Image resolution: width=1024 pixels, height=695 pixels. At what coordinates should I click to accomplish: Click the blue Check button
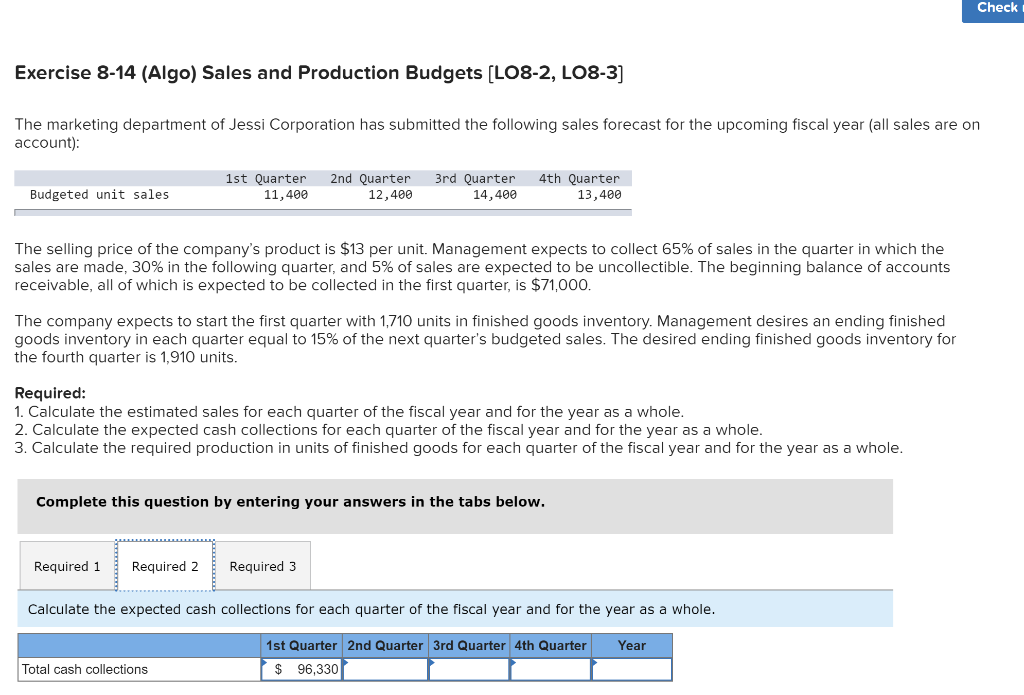(994, 9)
